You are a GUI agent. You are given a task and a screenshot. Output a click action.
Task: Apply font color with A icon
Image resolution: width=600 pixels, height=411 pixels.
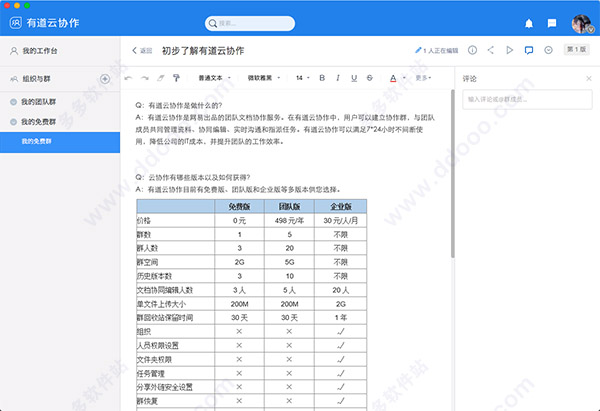click(x=393, y=78)
